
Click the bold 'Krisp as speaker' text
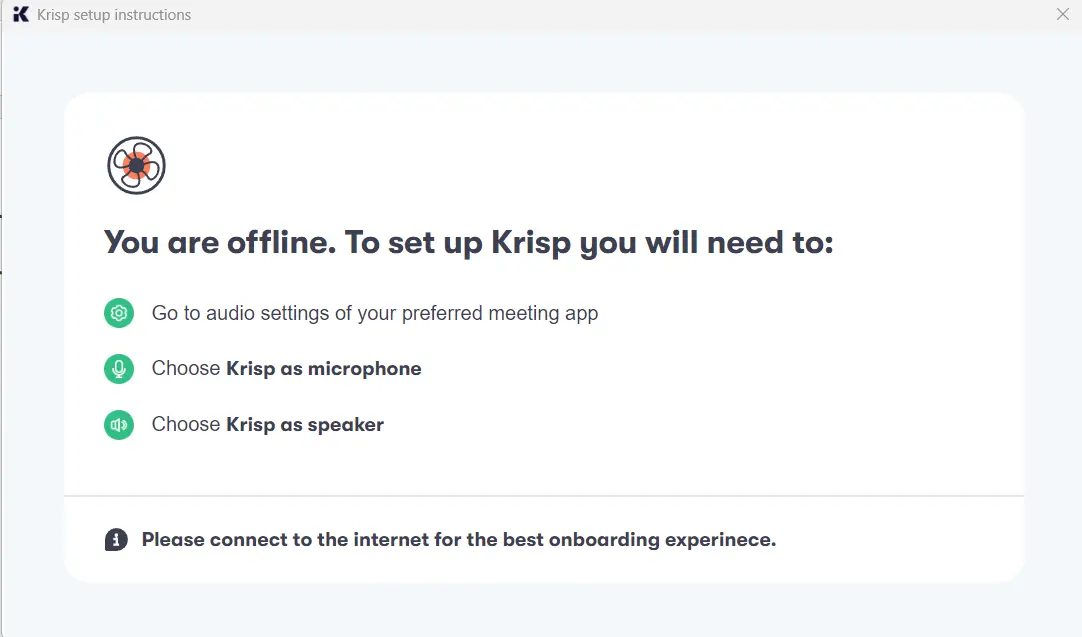click(305, 424)
